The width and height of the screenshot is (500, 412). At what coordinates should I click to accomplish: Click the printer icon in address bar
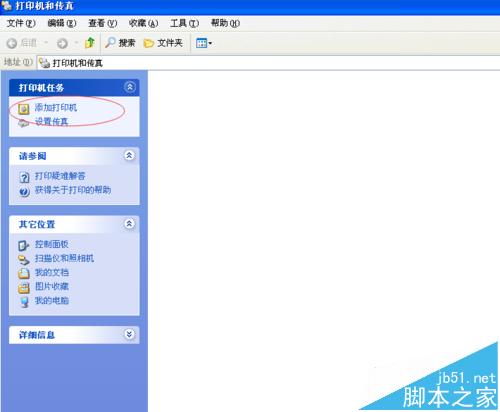click(44, 63)
